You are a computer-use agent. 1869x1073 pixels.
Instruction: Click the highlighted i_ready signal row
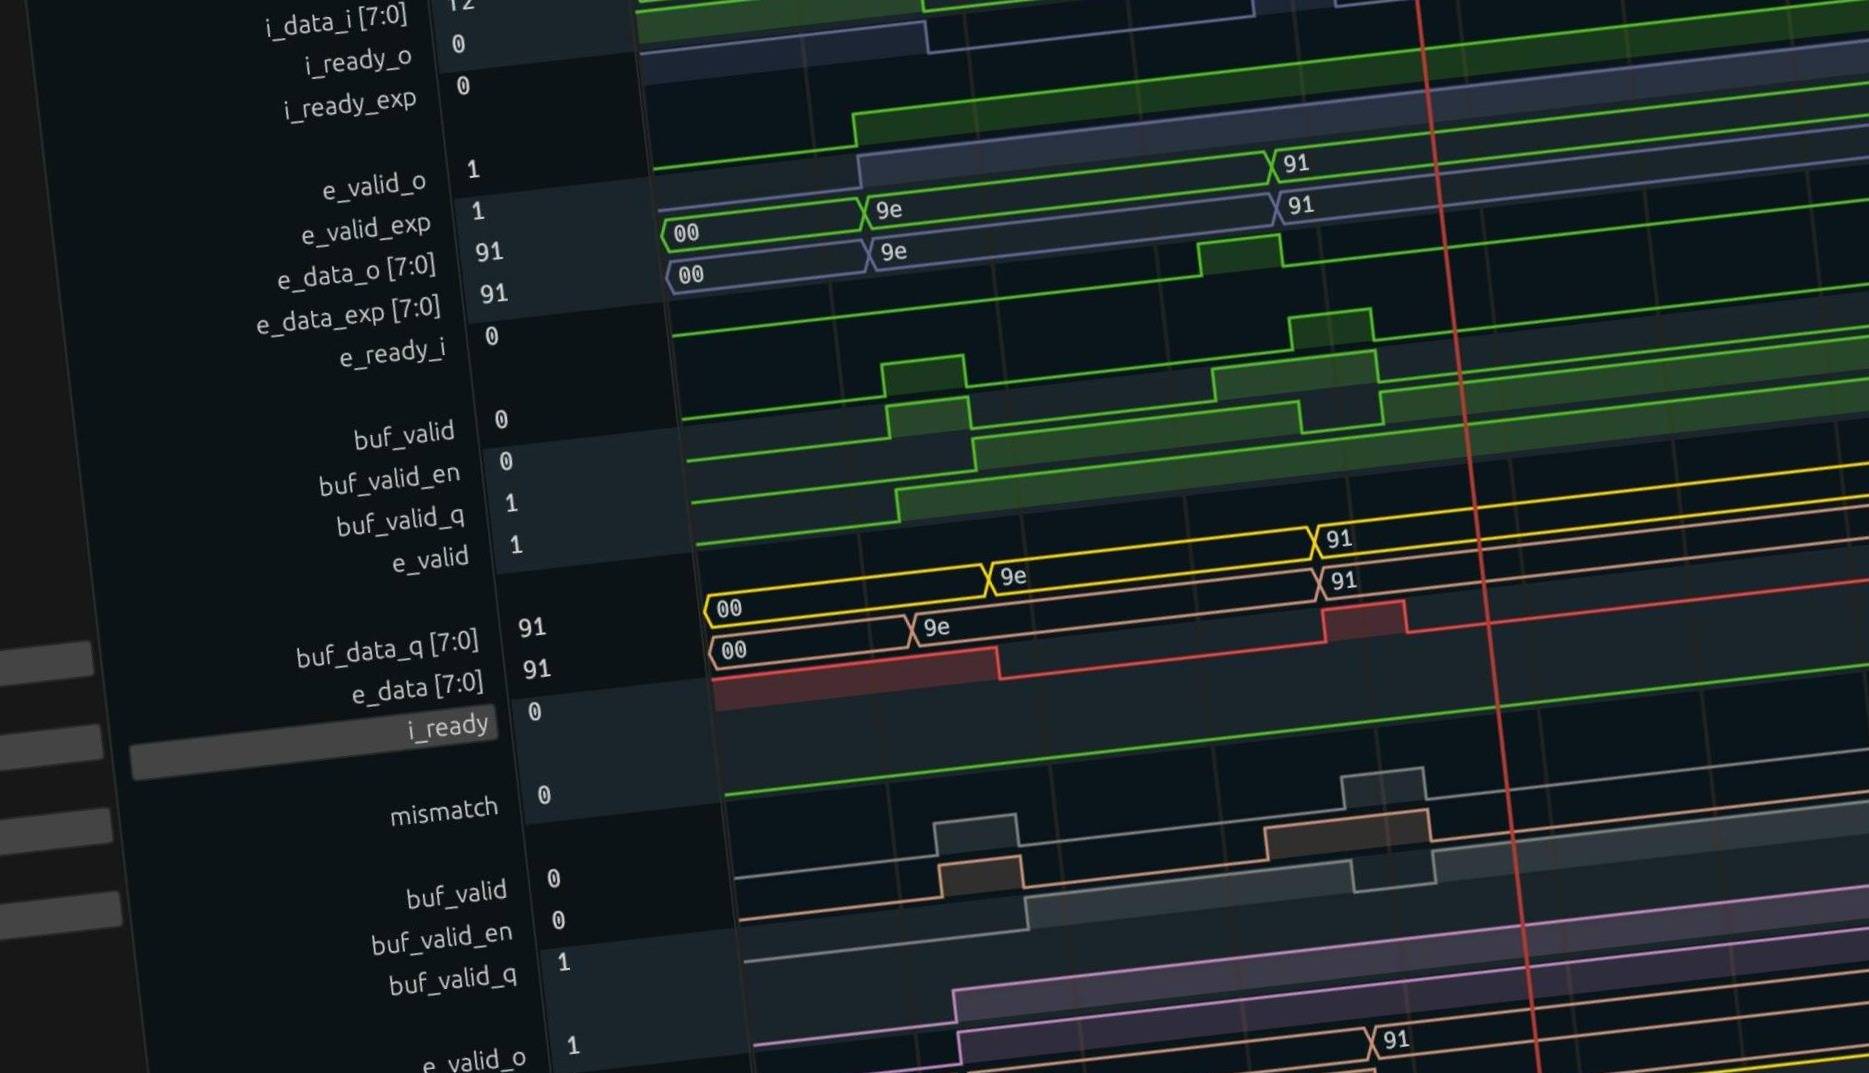(446, 726)
